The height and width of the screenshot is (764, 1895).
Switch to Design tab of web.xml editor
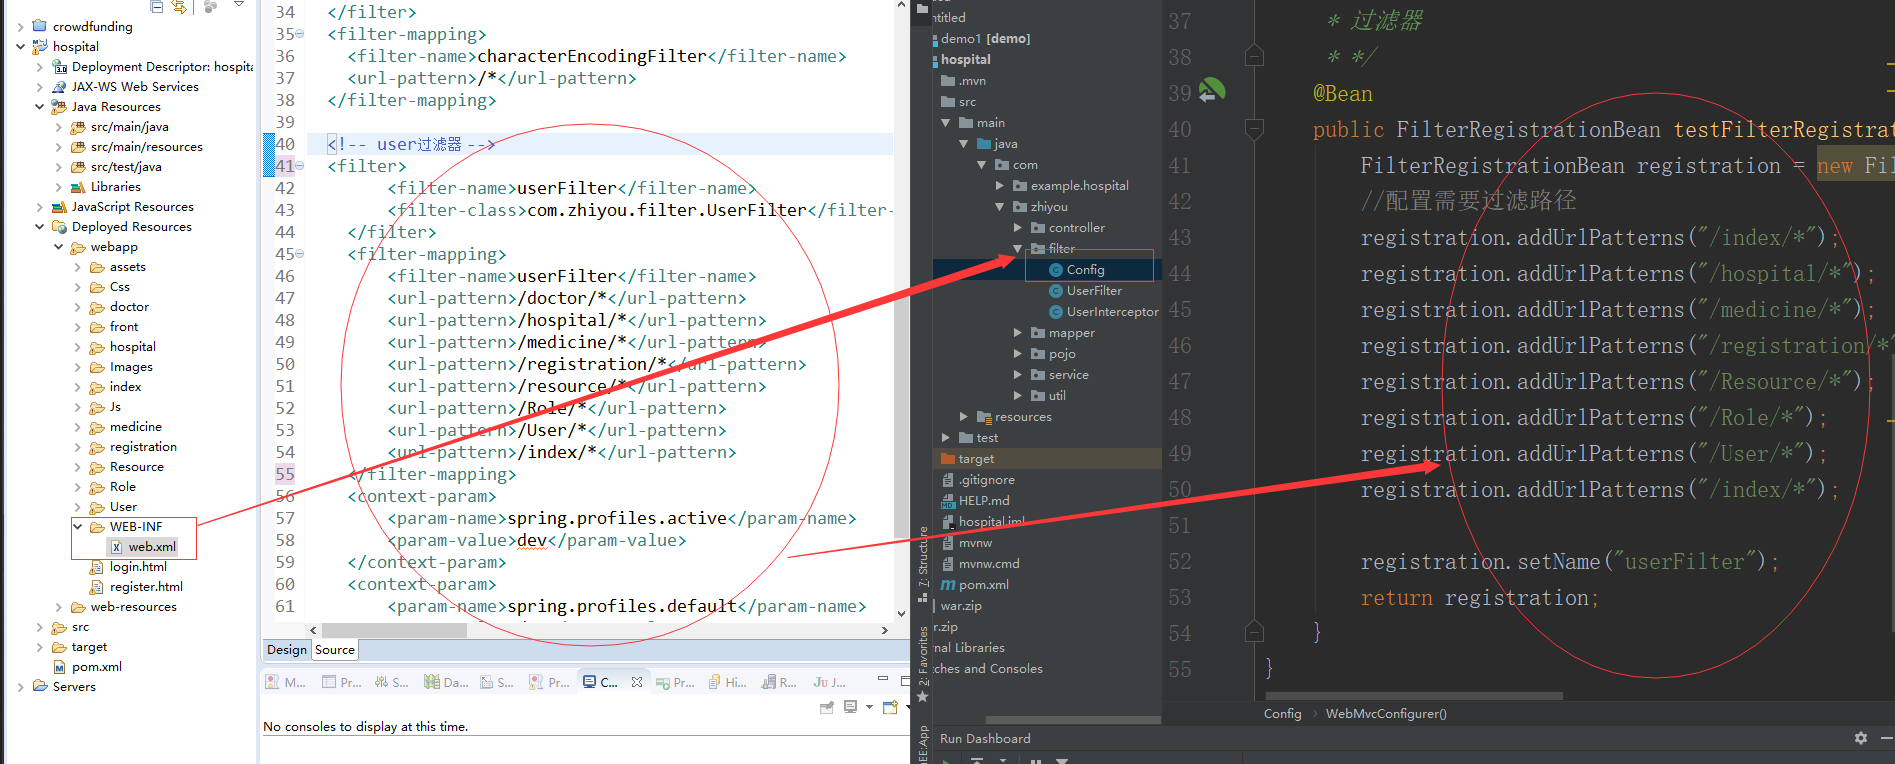(287, 649)
